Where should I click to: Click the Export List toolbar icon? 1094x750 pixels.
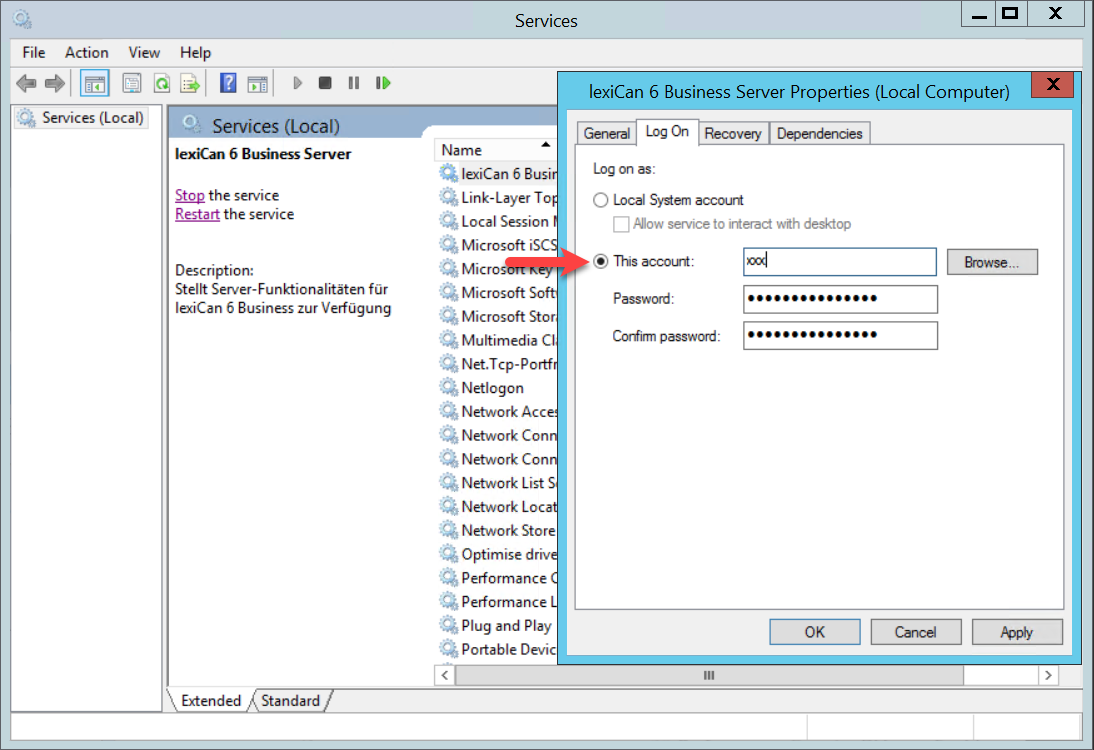click(190, 83)
